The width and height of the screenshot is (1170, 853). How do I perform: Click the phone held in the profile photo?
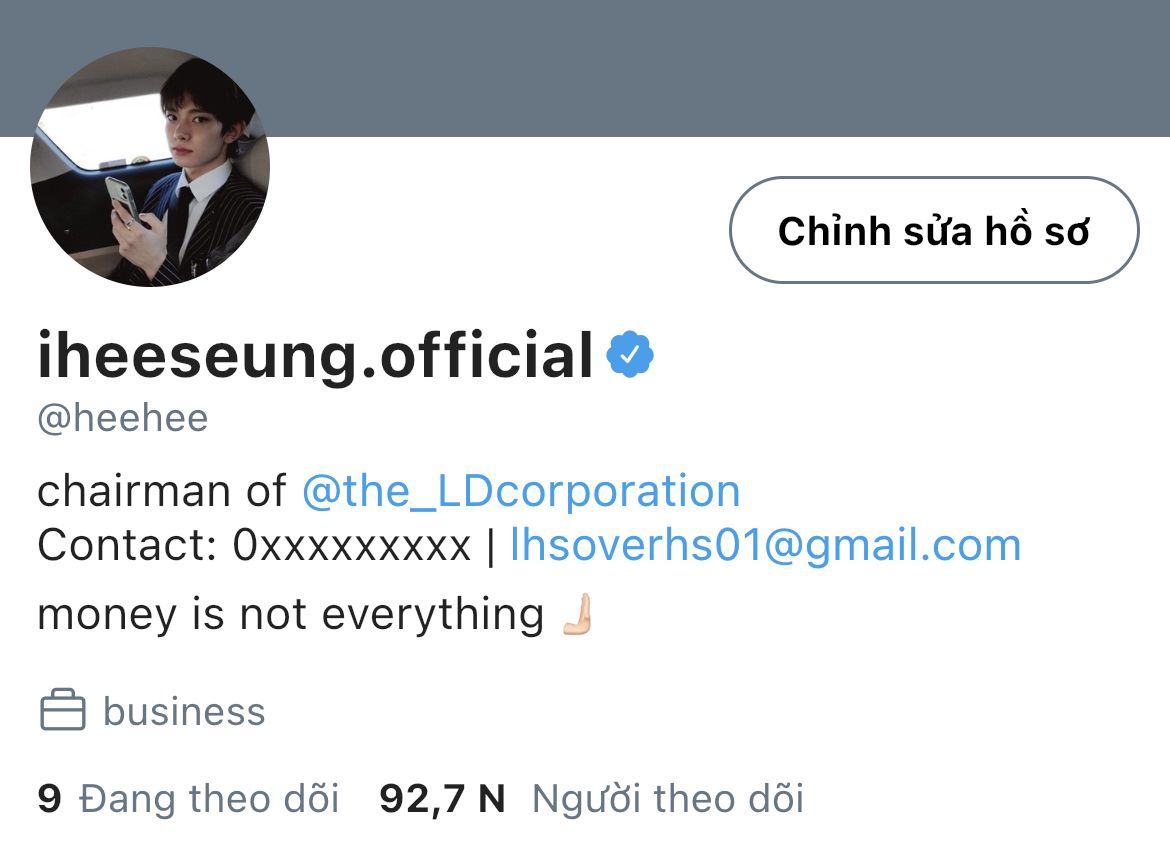[121, 198]
